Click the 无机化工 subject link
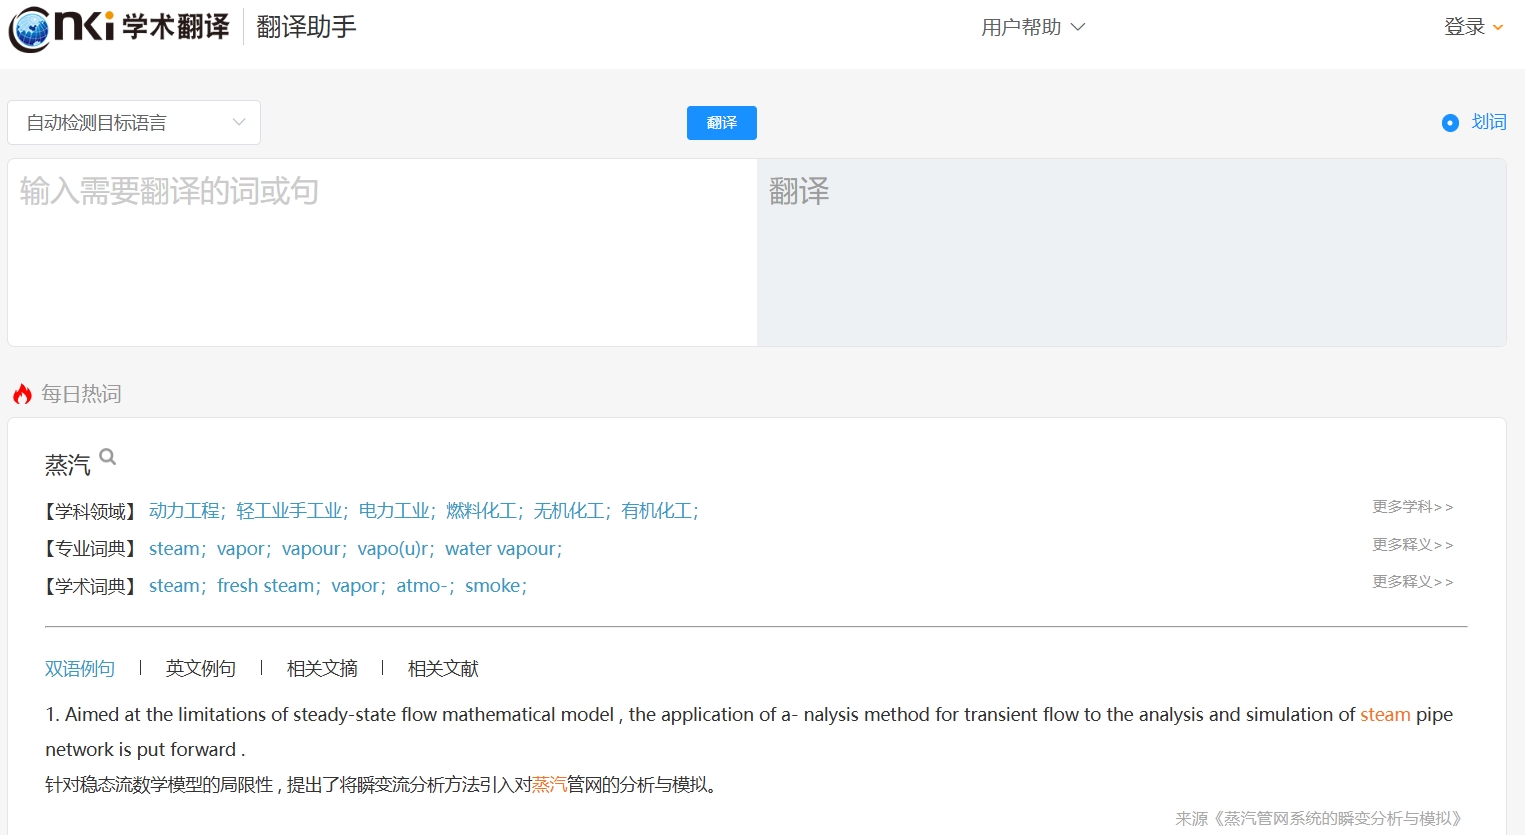The height and width of the screenshot is (835, 1525). [569, 511]
